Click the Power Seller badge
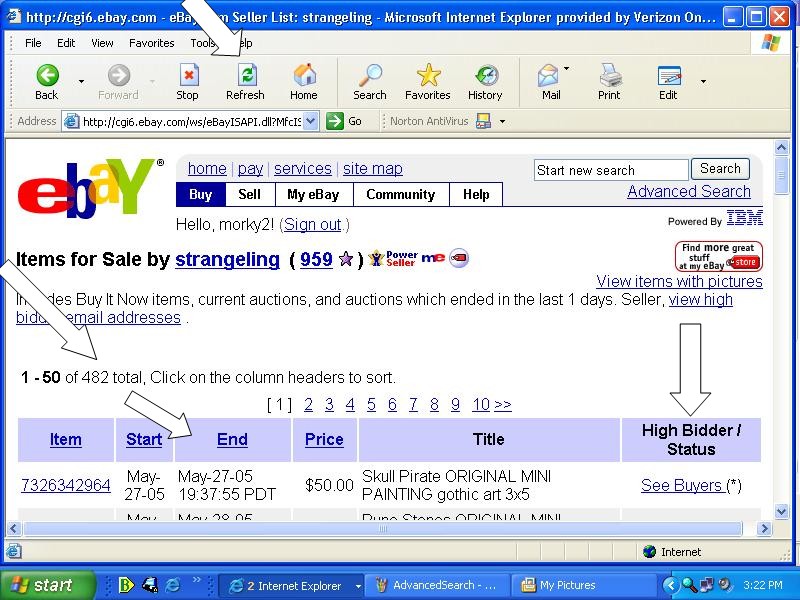 tap(392, 258)
